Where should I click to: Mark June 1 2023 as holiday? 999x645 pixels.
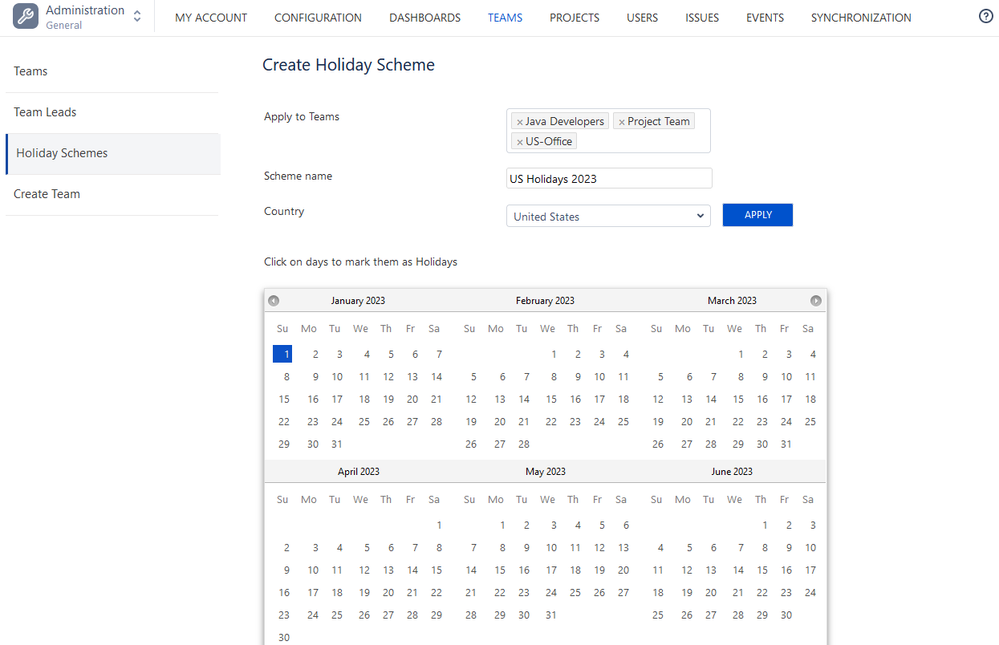[x=765, y=525]
